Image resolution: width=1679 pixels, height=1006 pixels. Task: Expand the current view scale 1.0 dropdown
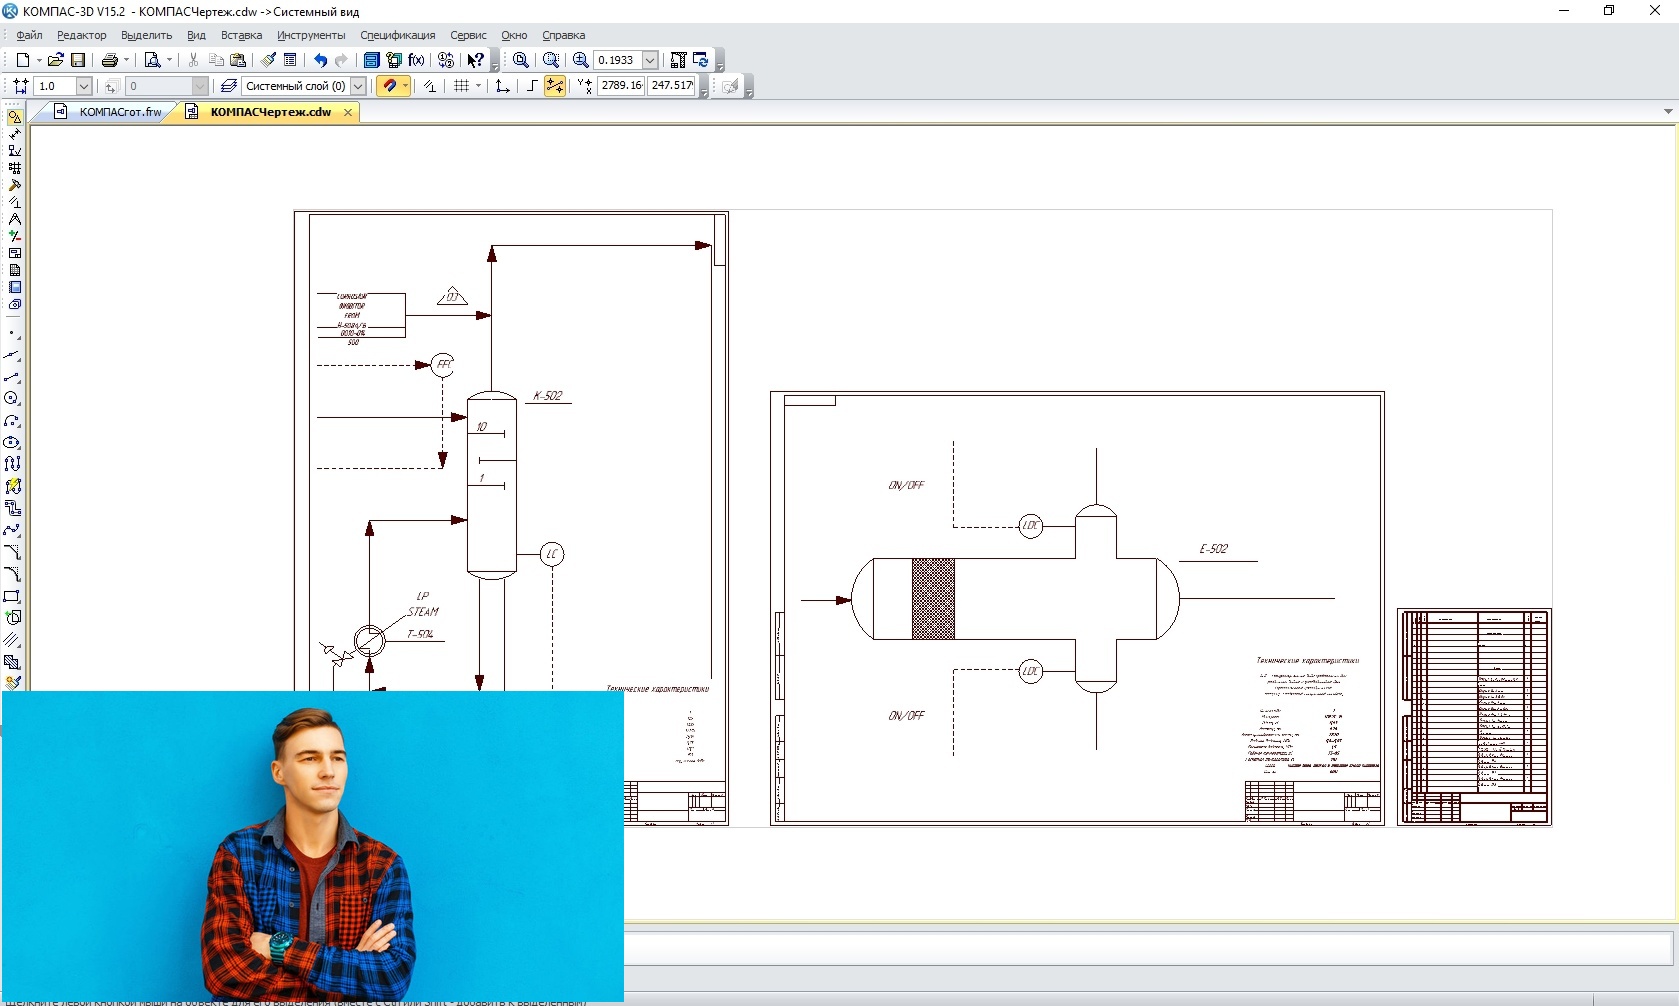[x=84, y=86]
